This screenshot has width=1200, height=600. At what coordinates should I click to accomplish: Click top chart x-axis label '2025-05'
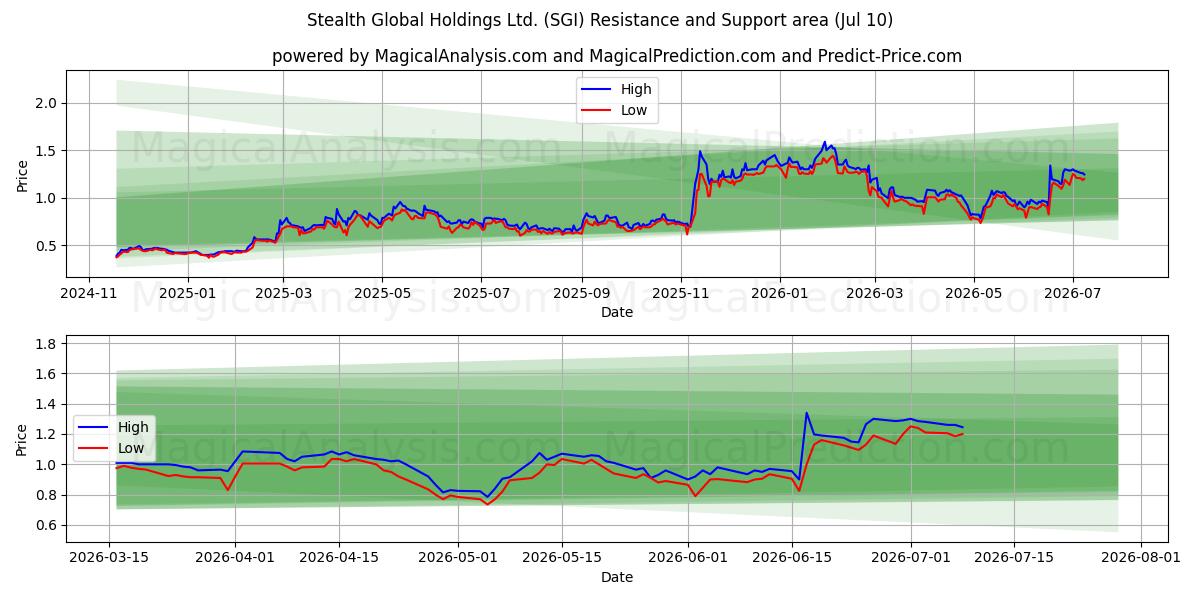point(382,294)
